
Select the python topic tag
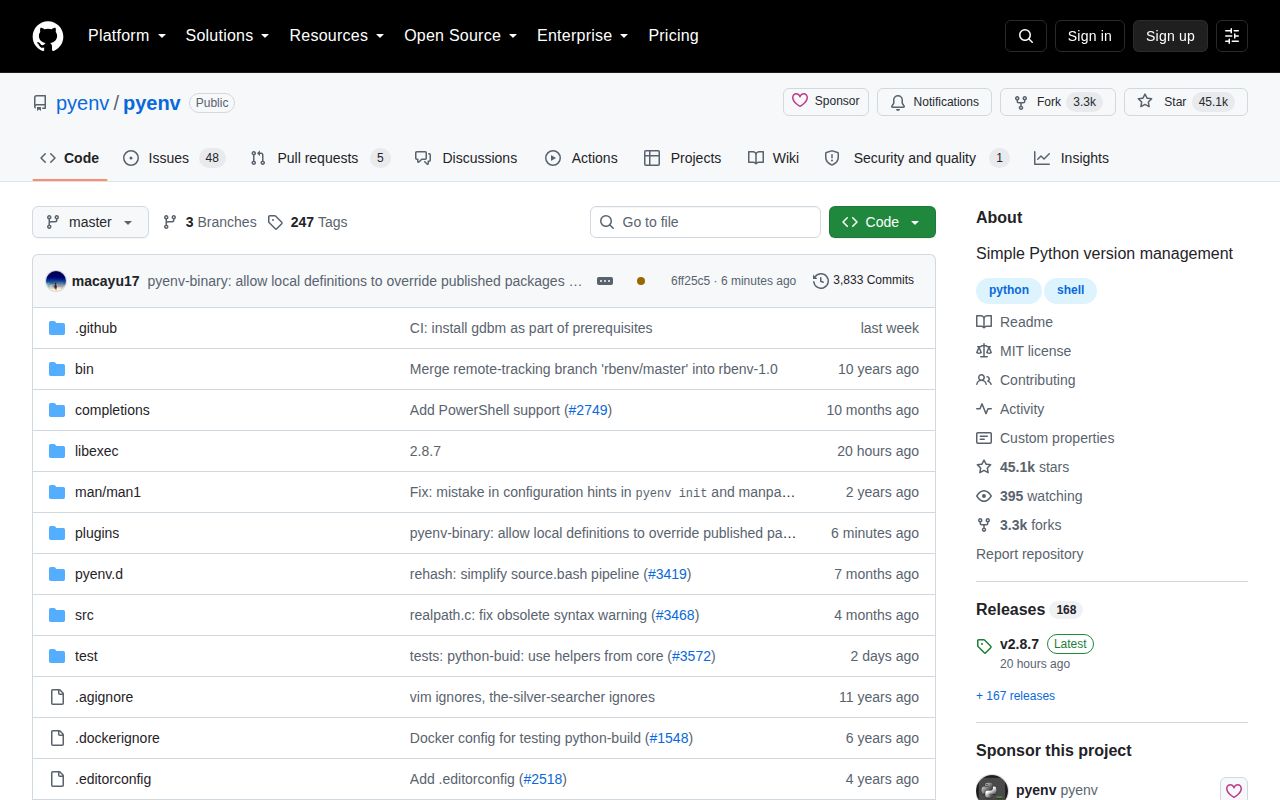1008,290
